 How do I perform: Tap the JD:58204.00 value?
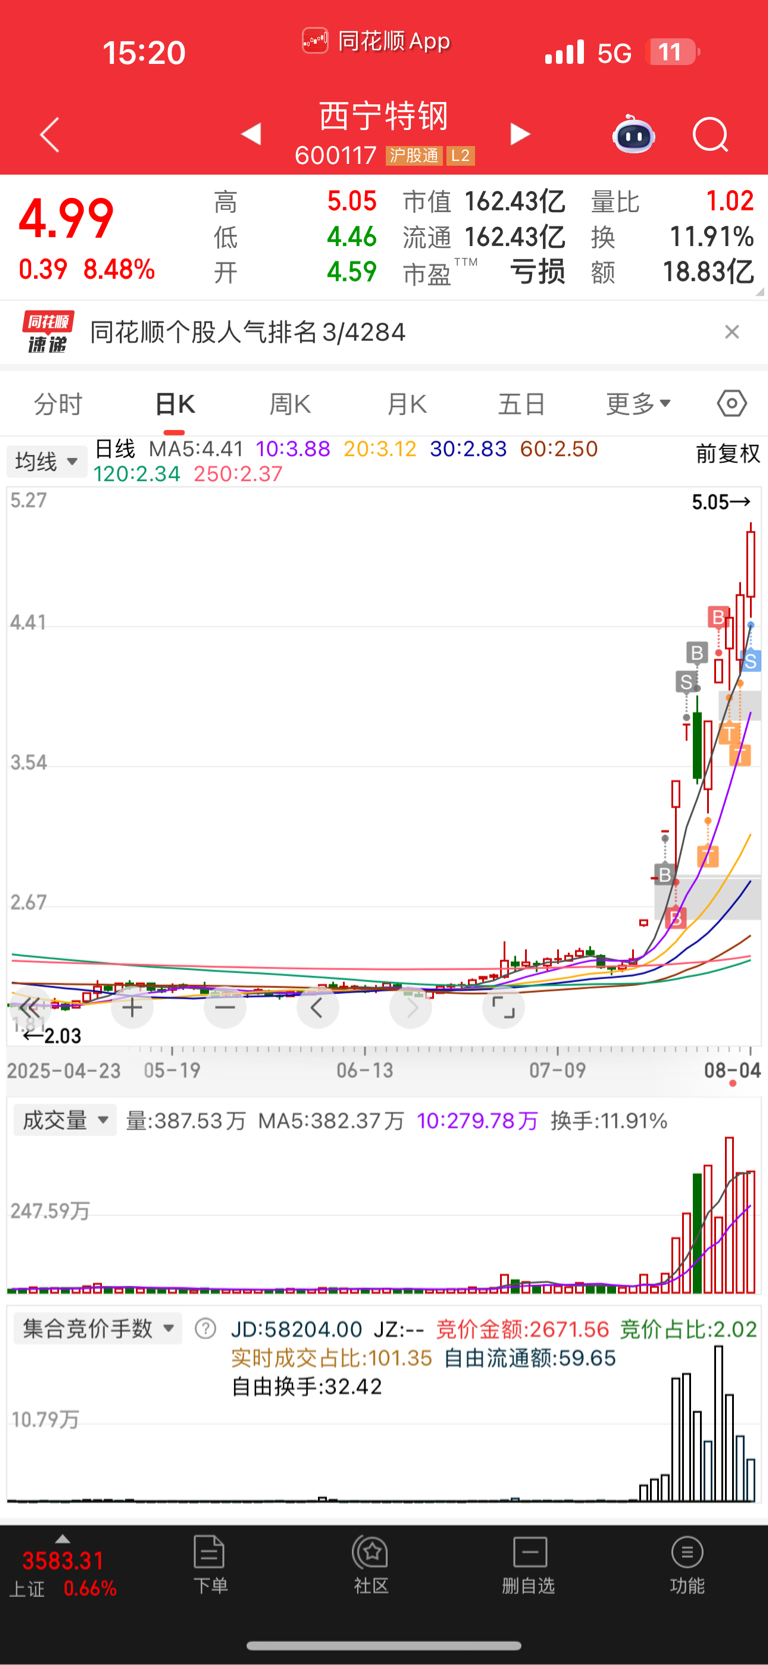[296, 1329]
